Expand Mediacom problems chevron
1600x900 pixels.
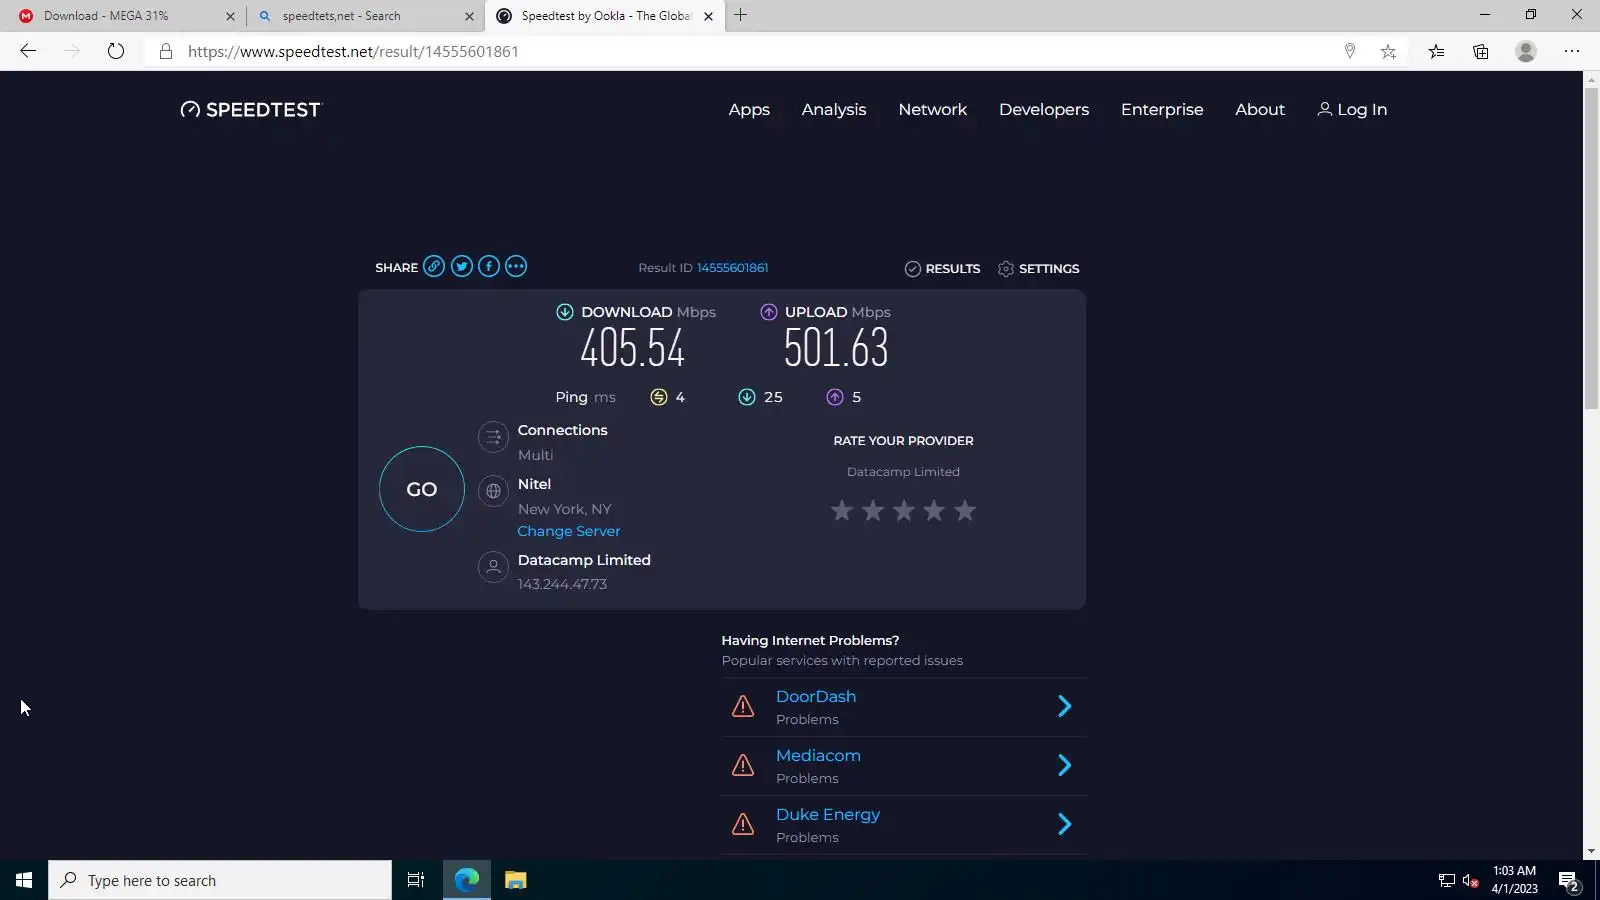tap(1065, 766)
